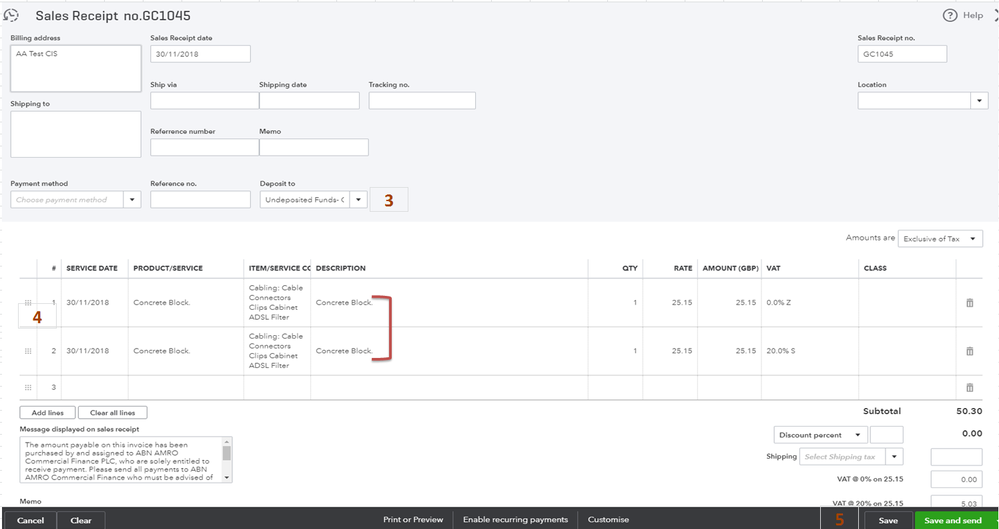Change the Amounts are tax setting dropdown
This screenshot has width=999, height=529.
[x=940, y=239]
